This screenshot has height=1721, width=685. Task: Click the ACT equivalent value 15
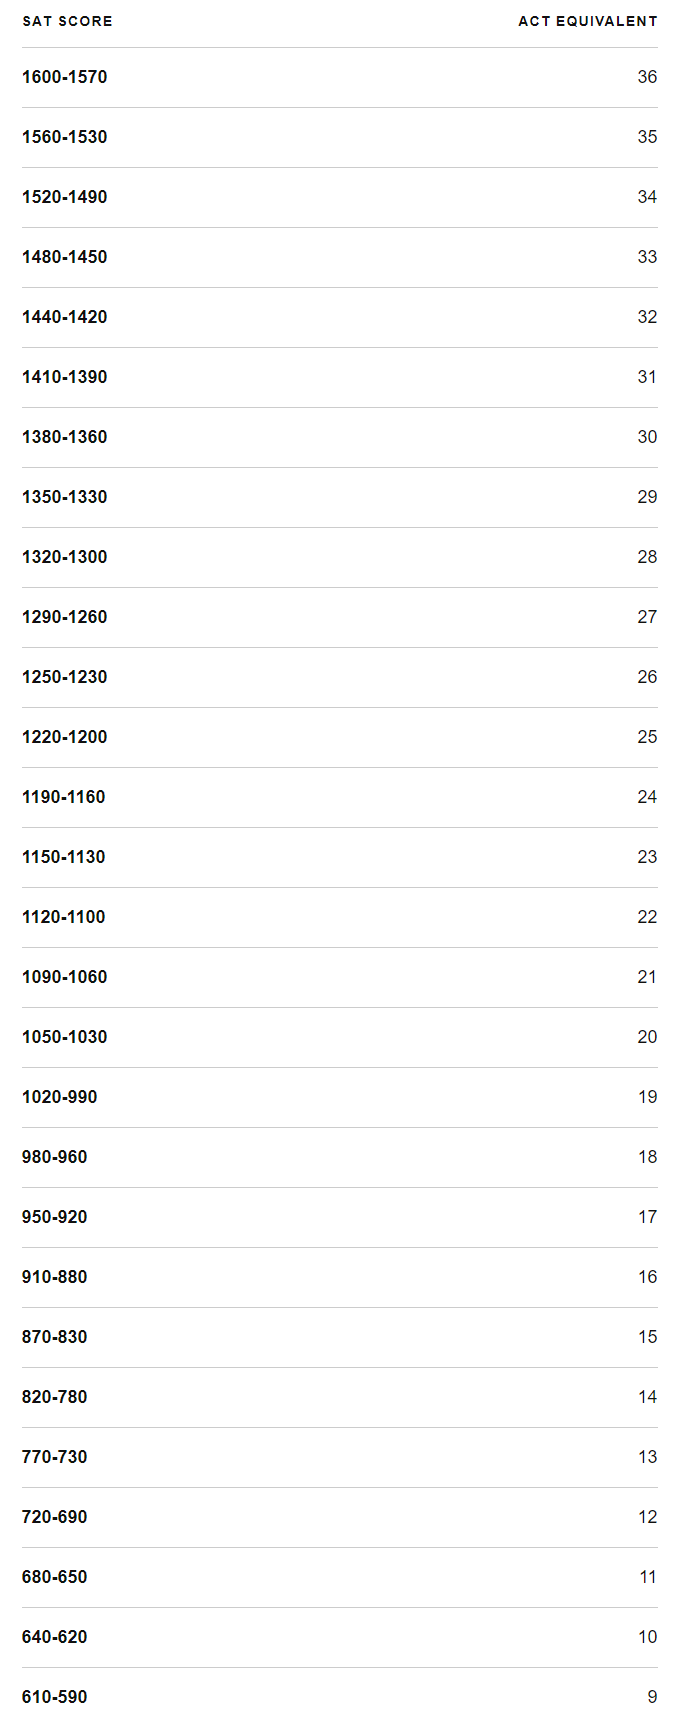tap(647, 1337)
